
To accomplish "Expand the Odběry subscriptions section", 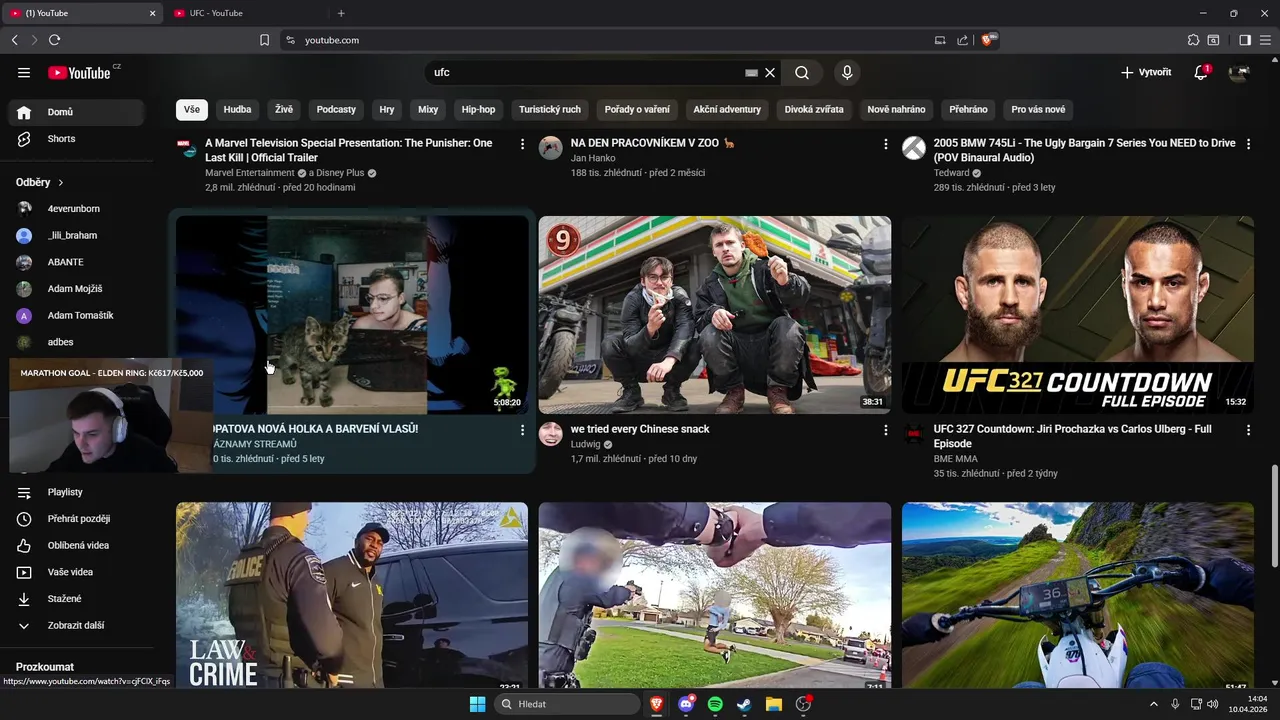I will coord(40,182).
